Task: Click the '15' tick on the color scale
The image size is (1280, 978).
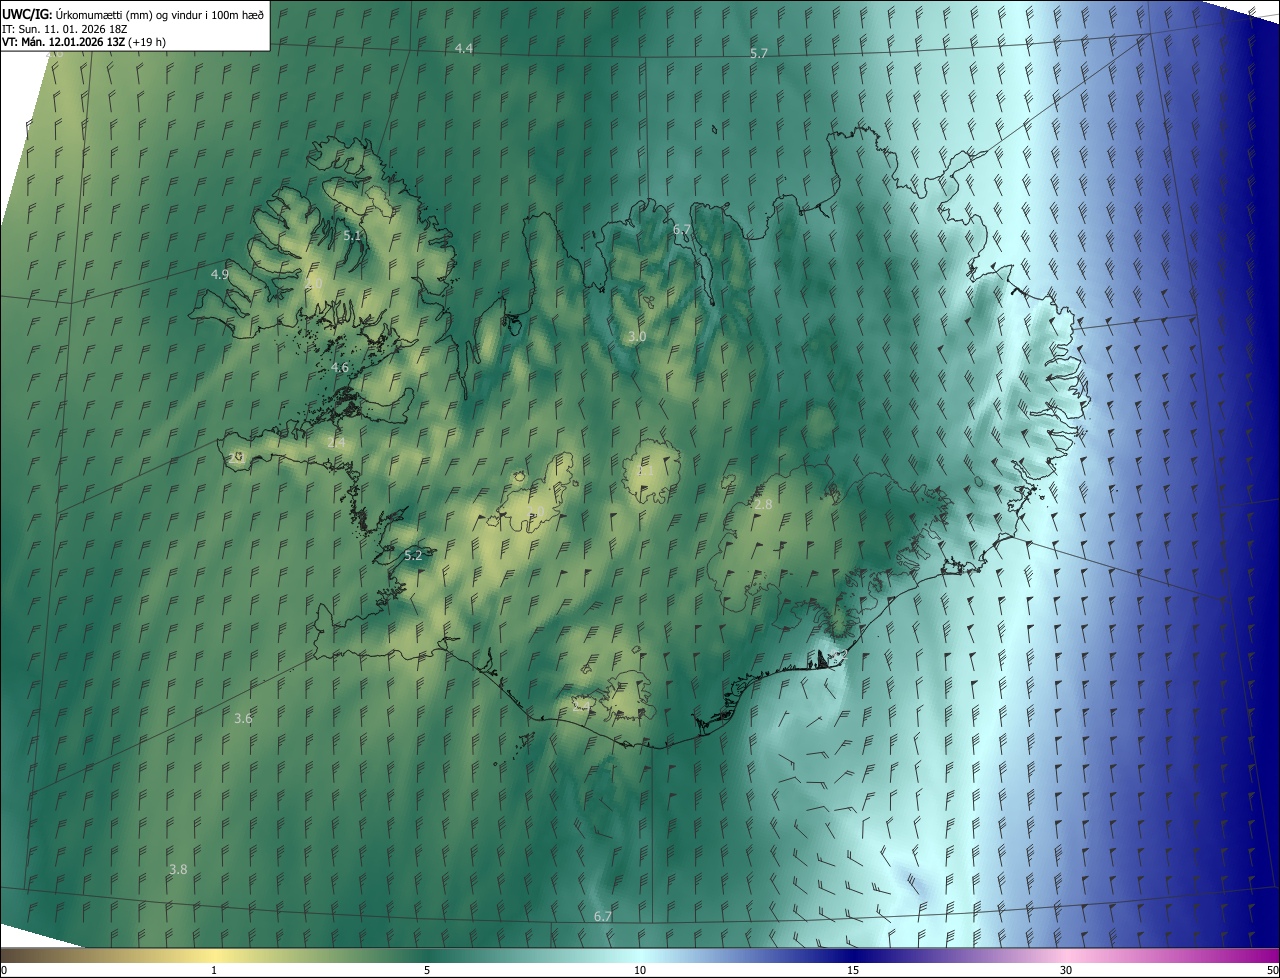Action: point(853,970)
